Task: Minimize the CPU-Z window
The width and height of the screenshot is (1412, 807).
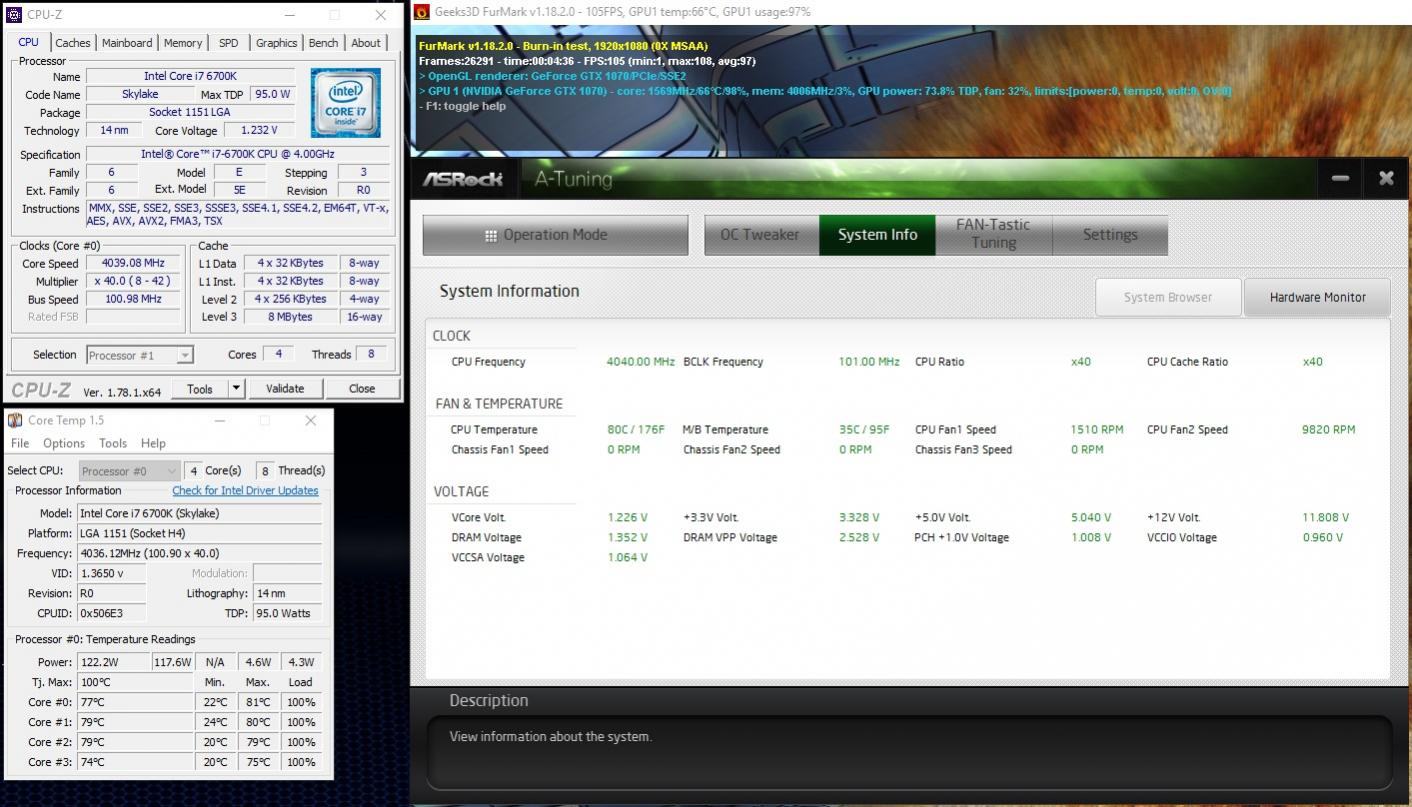Action: (x=289, y=15)
